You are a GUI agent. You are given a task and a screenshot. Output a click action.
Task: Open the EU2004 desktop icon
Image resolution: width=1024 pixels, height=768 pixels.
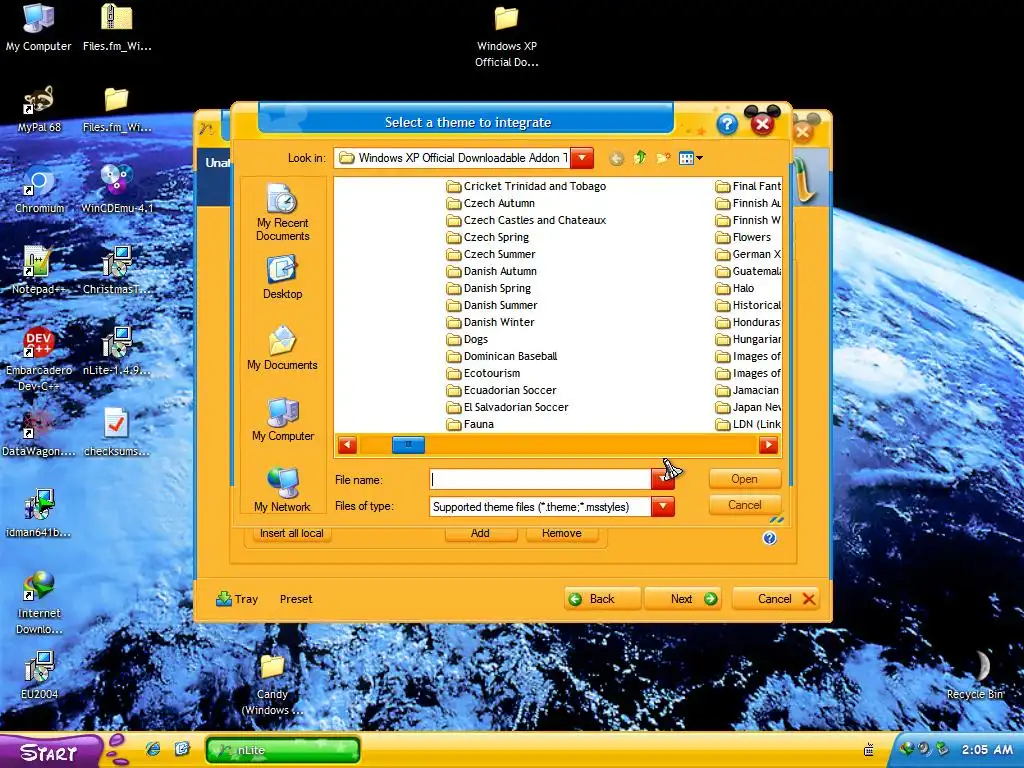[39, 676]
